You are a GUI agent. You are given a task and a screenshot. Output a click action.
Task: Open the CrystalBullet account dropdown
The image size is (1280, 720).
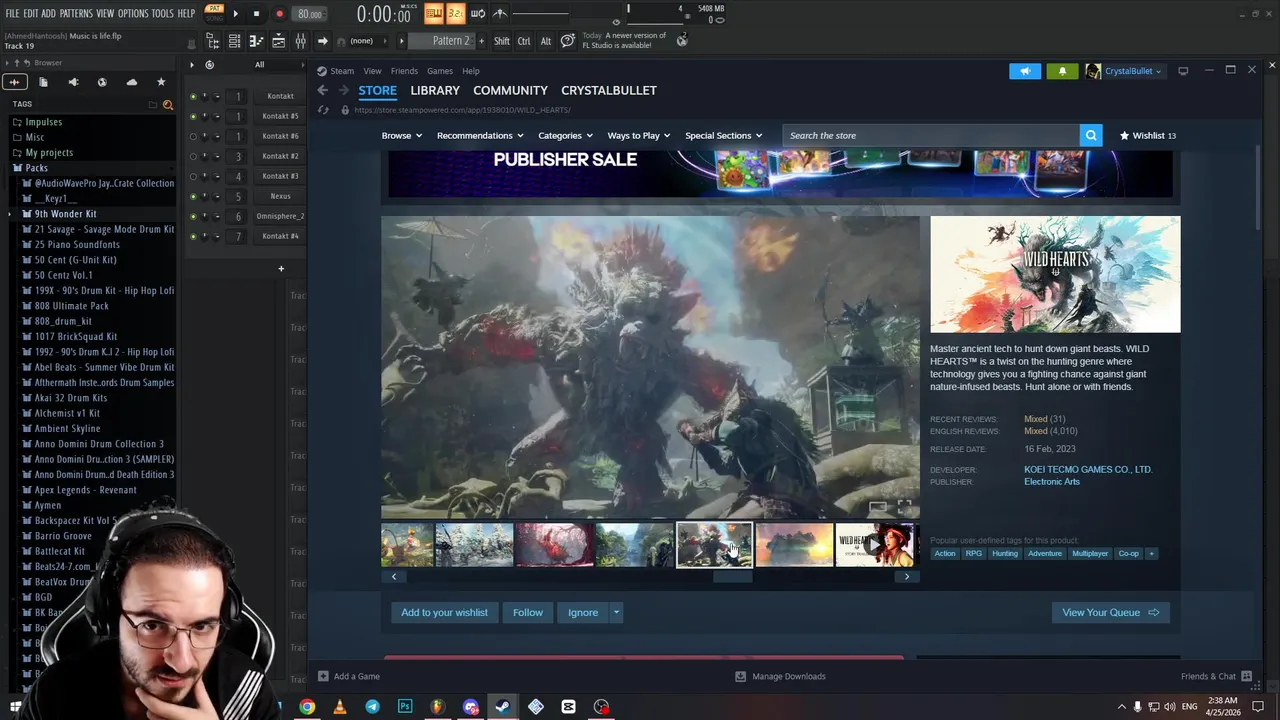(x=1125, y=71)
